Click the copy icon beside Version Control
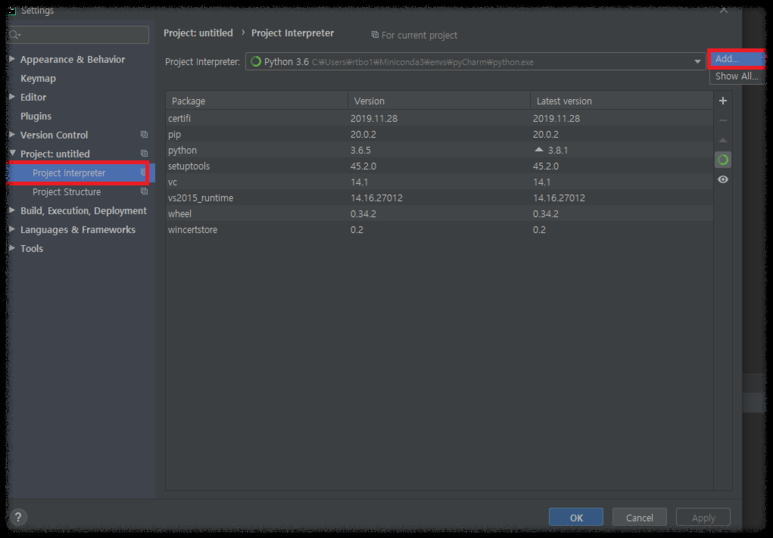 point(144,135)
